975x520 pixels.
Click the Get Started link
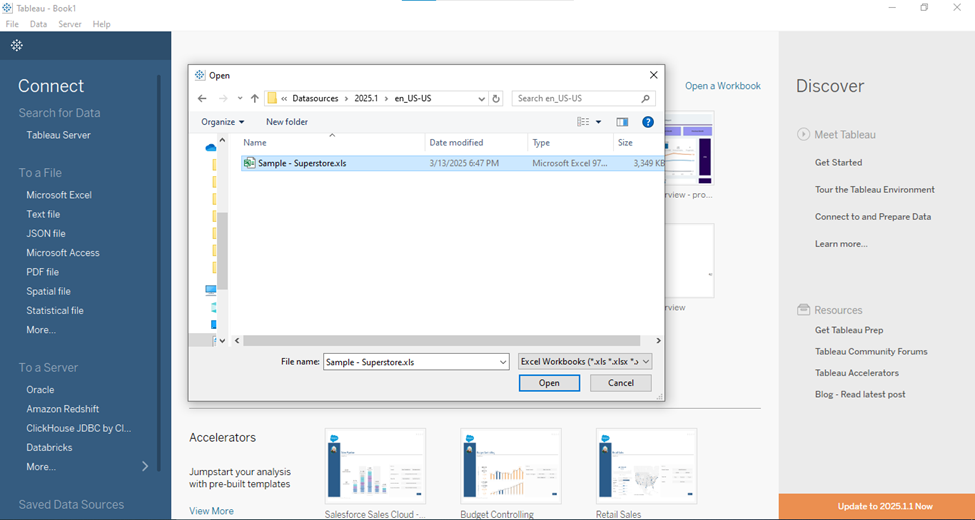point(838,162)
